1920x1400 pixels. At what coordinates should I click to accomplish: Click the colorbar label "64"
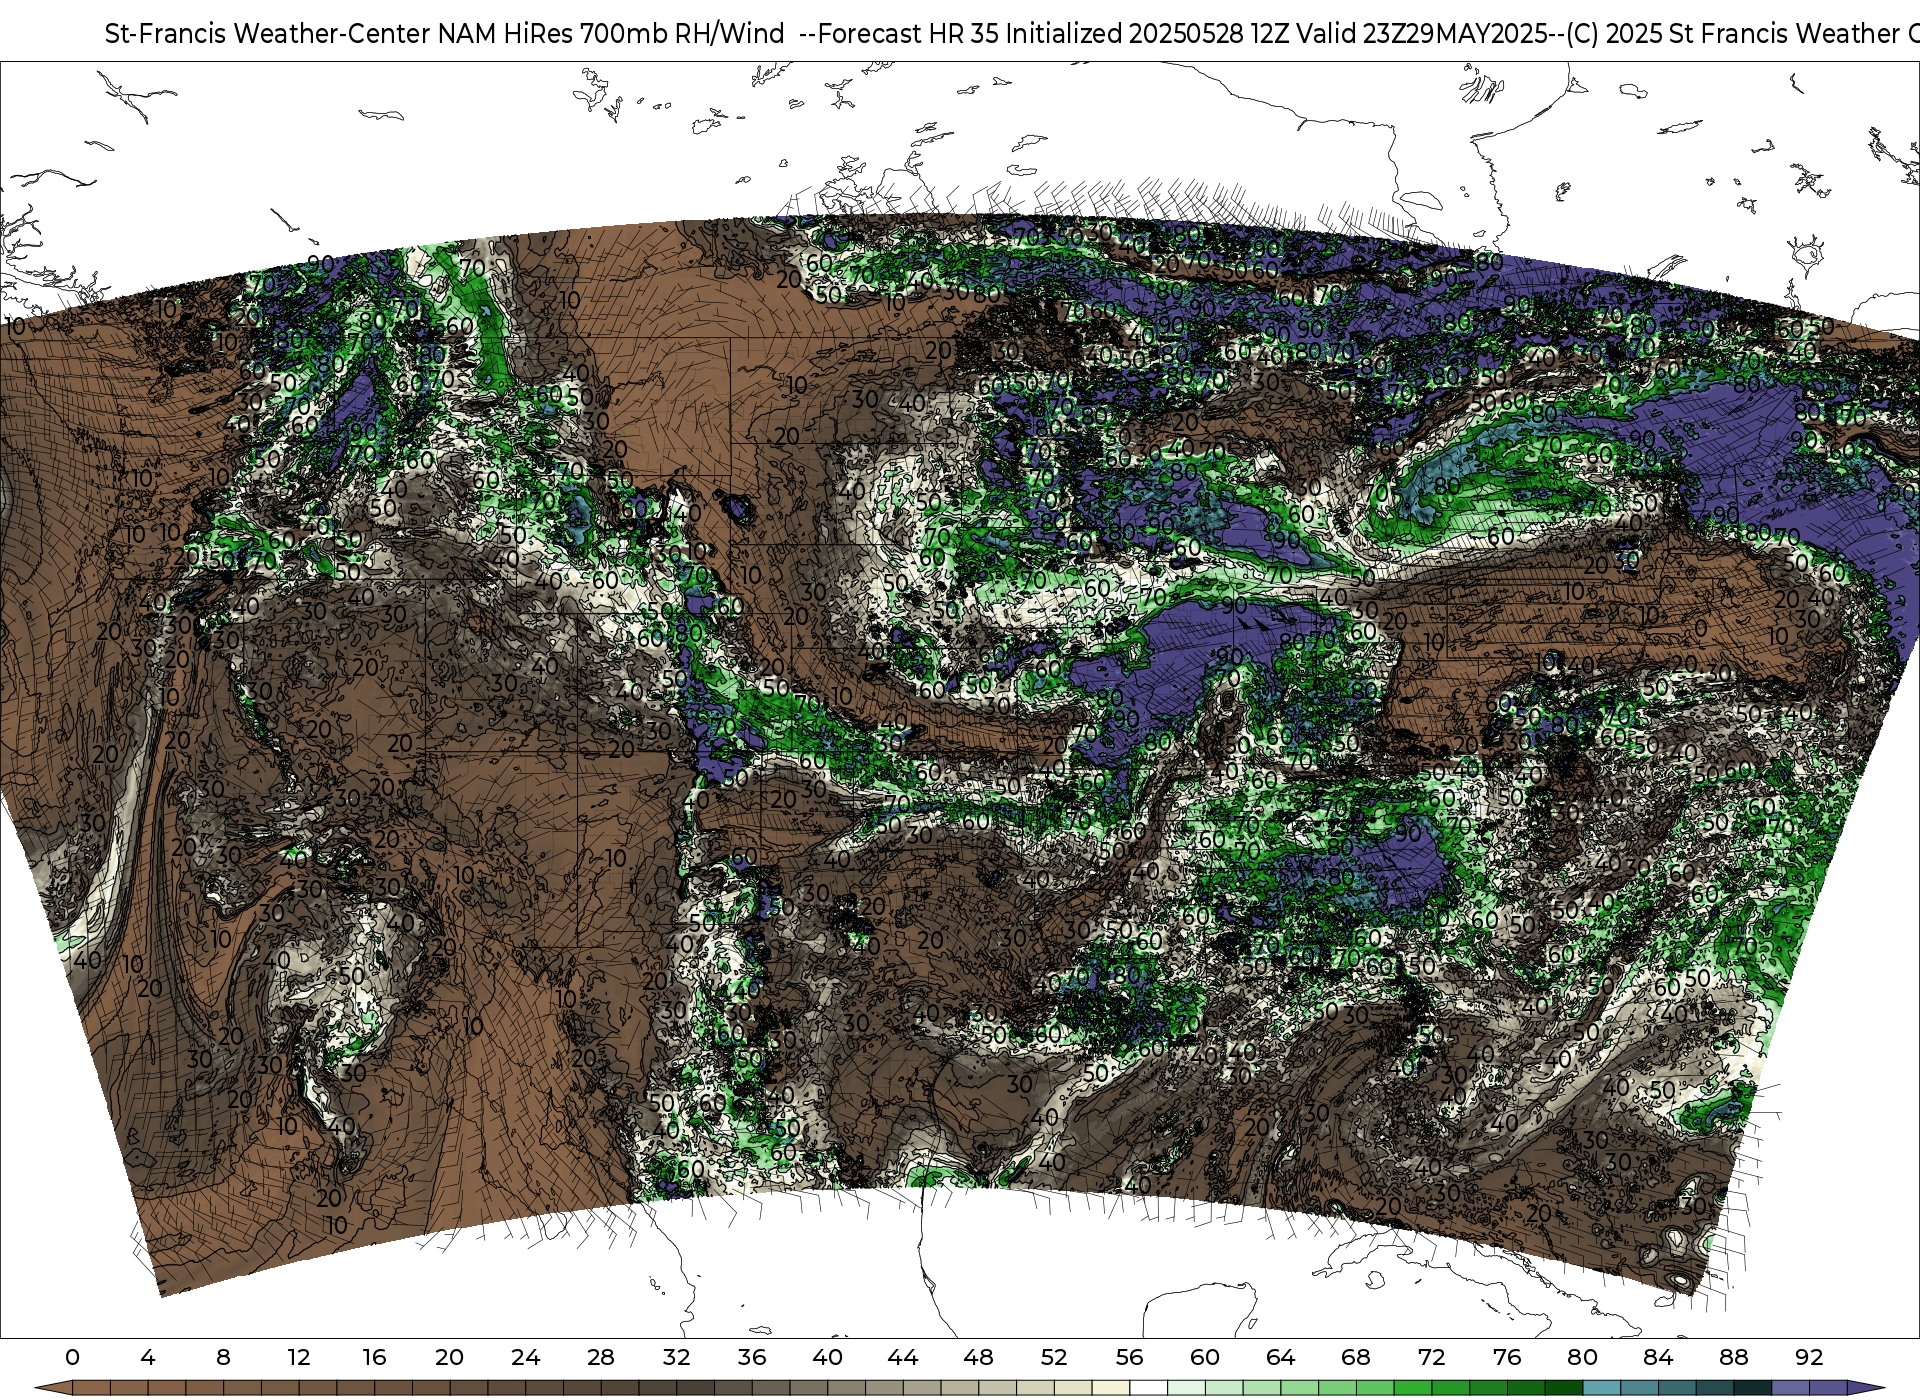point(1280,1357)
